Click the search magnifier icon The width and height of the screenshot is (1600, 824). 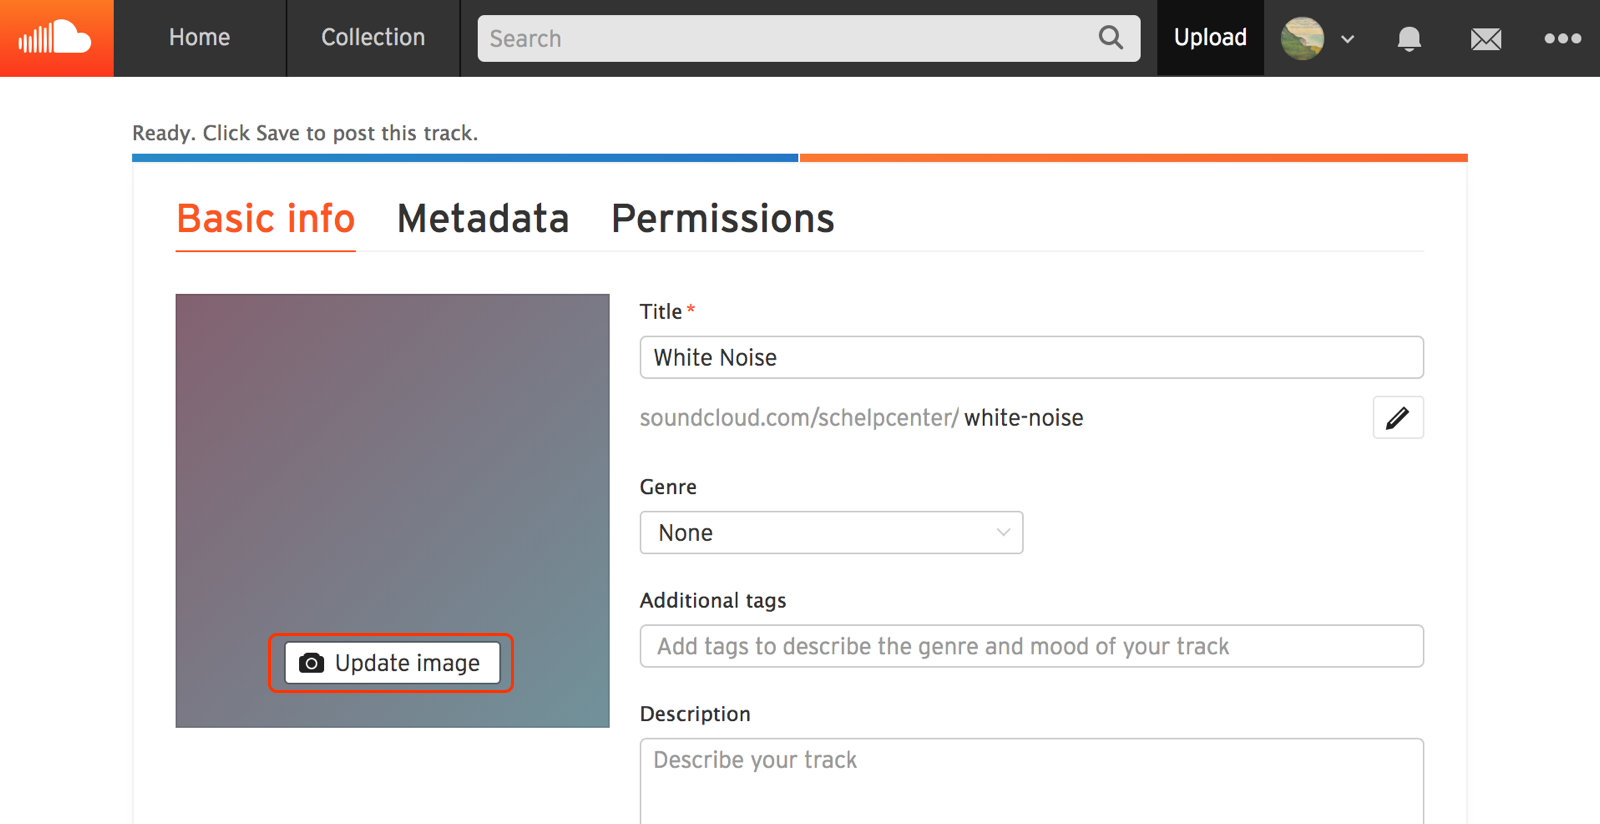1110,37
